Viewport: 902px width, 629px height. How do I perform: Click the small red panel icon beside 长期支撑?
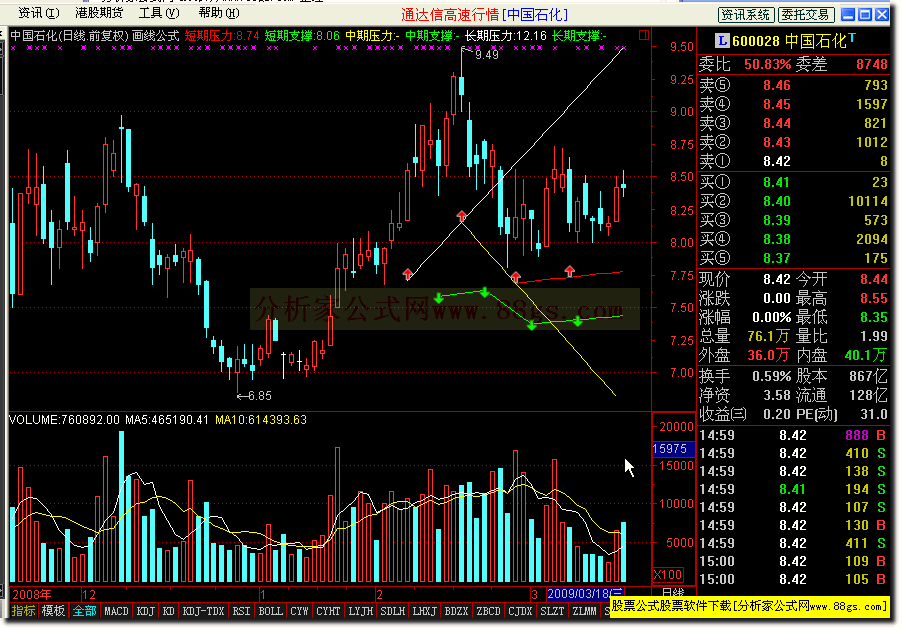(644, 35)
